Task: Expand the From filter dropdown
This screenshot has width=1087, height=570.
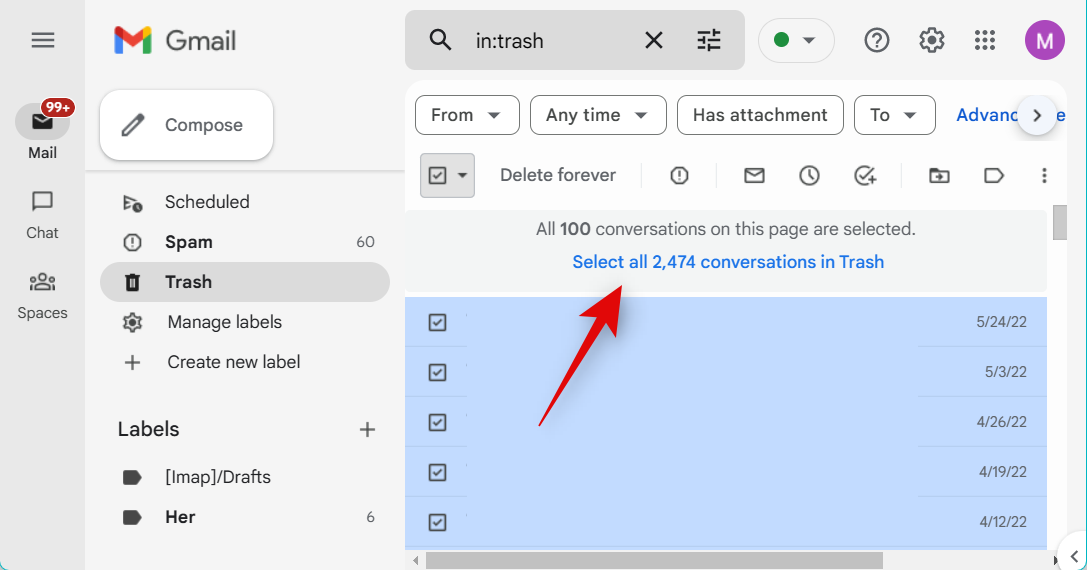Action: [466, 115]
